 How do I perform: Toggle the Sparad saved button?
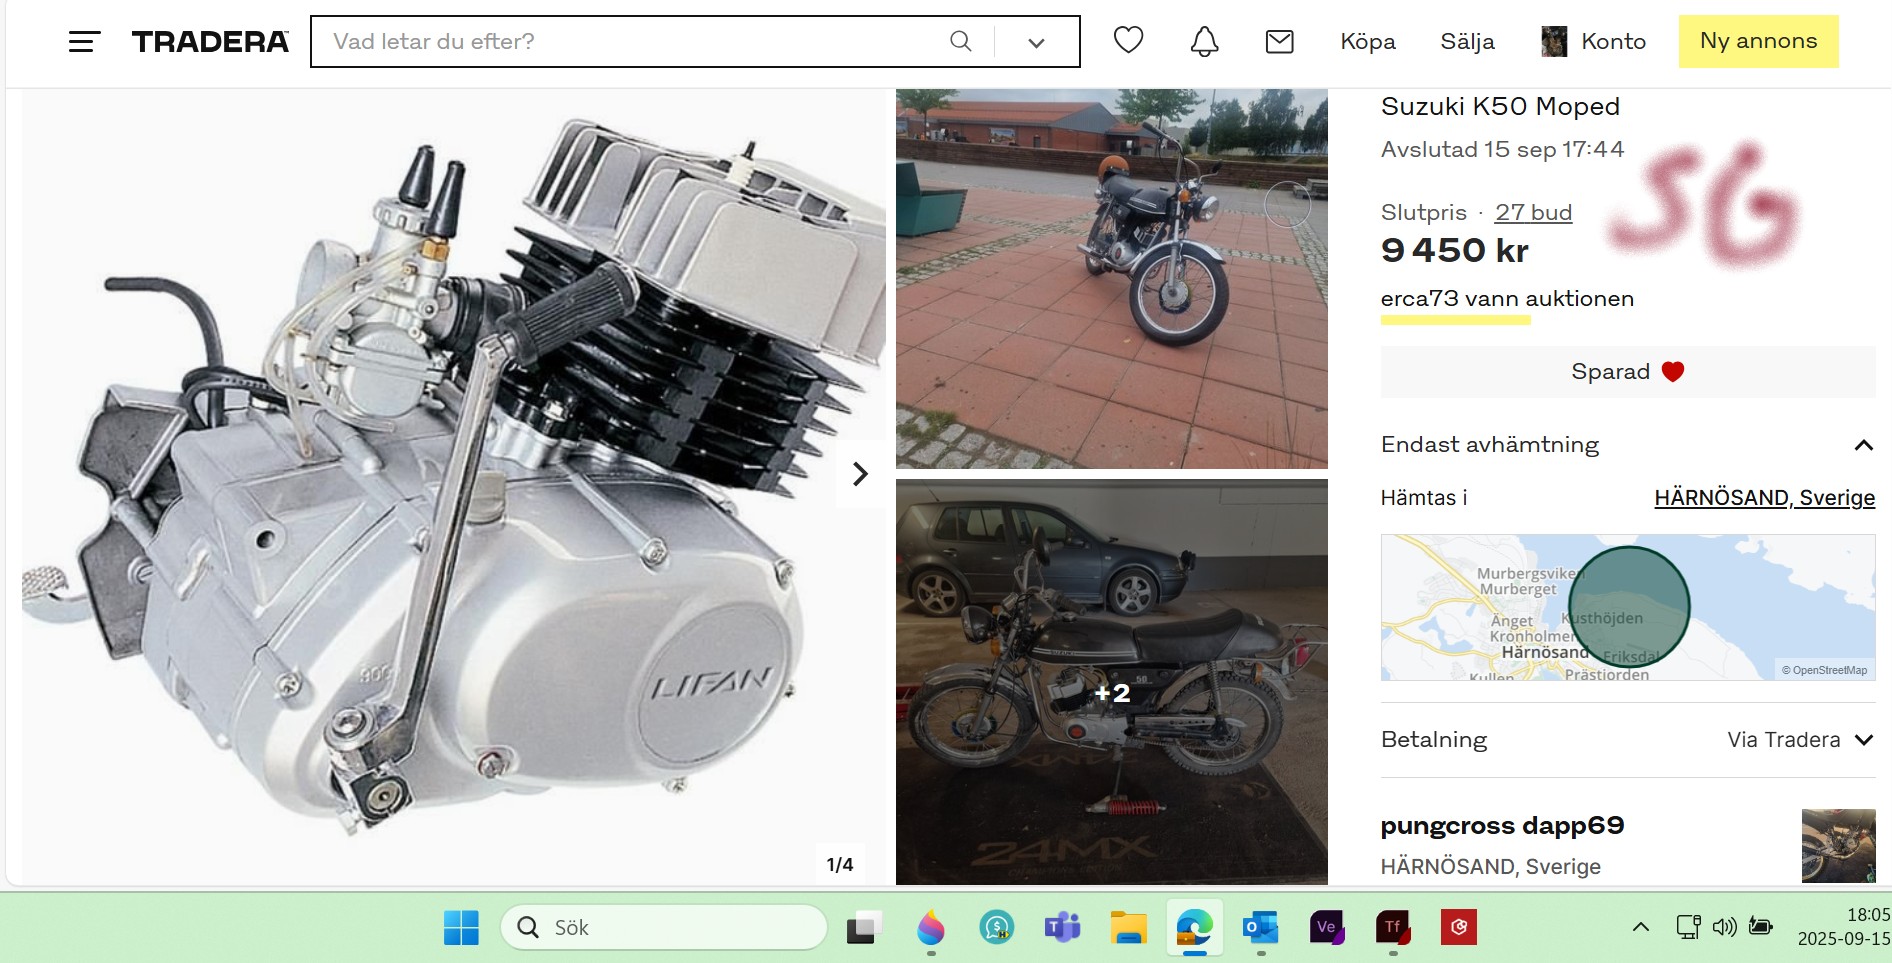pyautogui.click(x=1627, y=372)
